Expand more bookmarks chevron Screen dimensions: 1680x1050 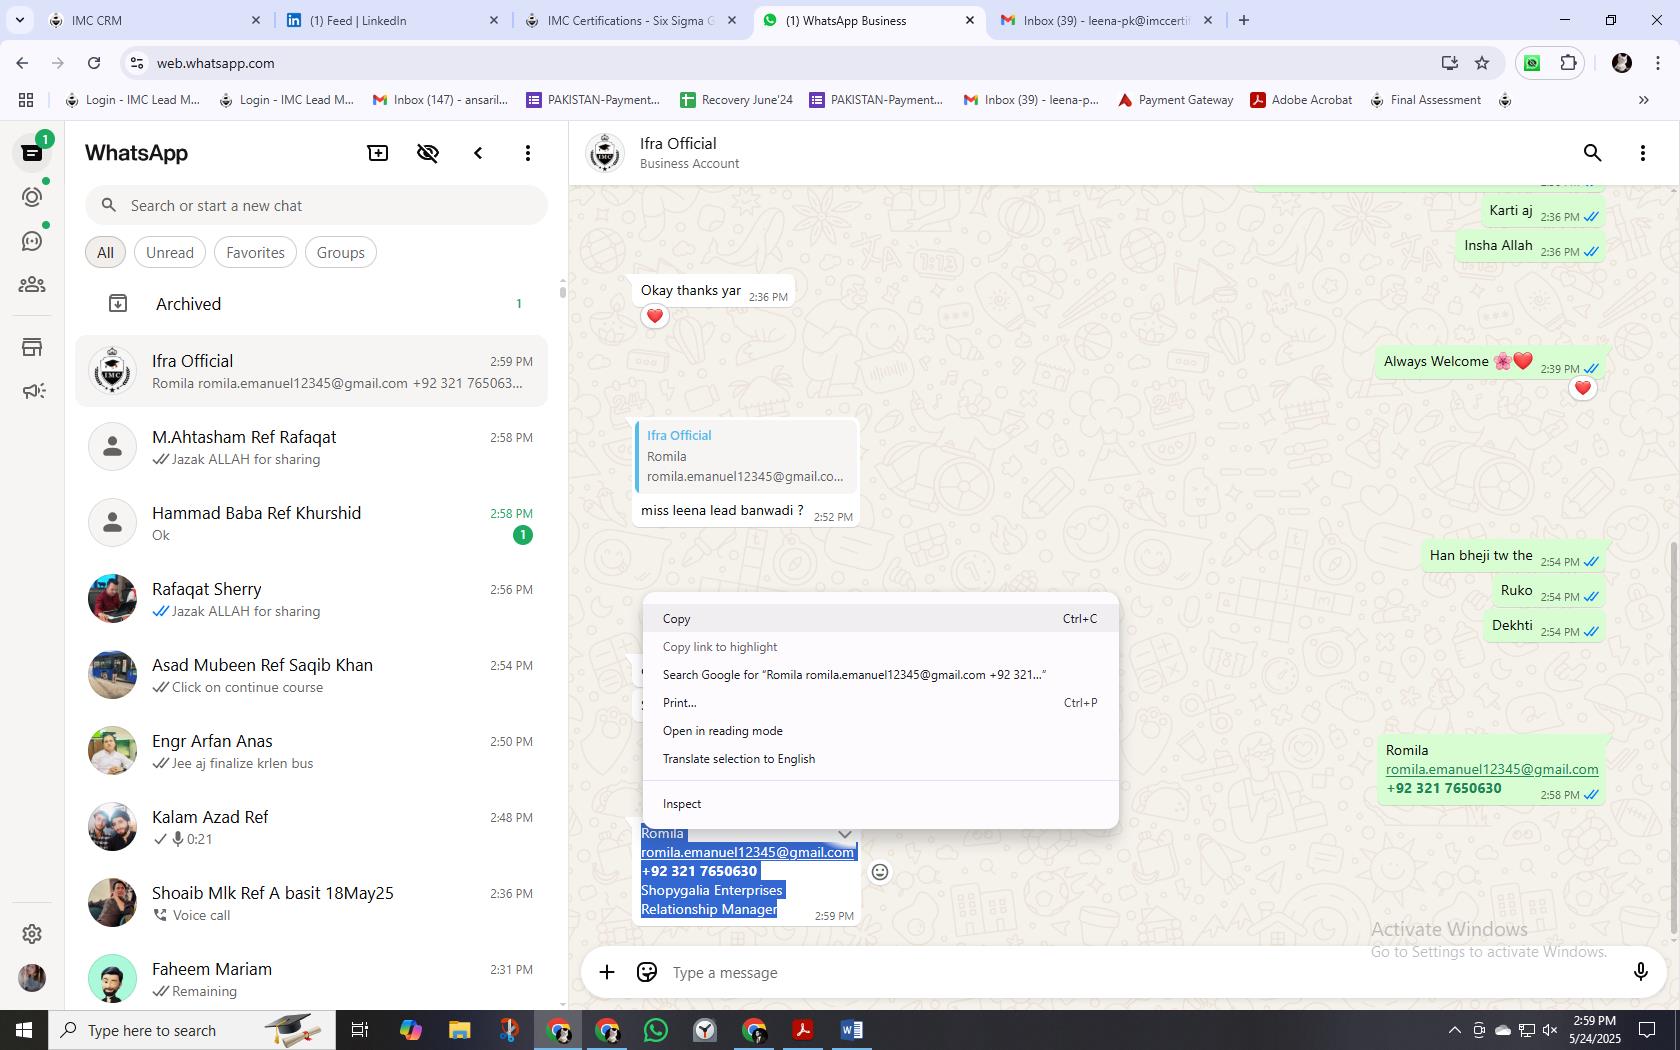pos(1643,100)
